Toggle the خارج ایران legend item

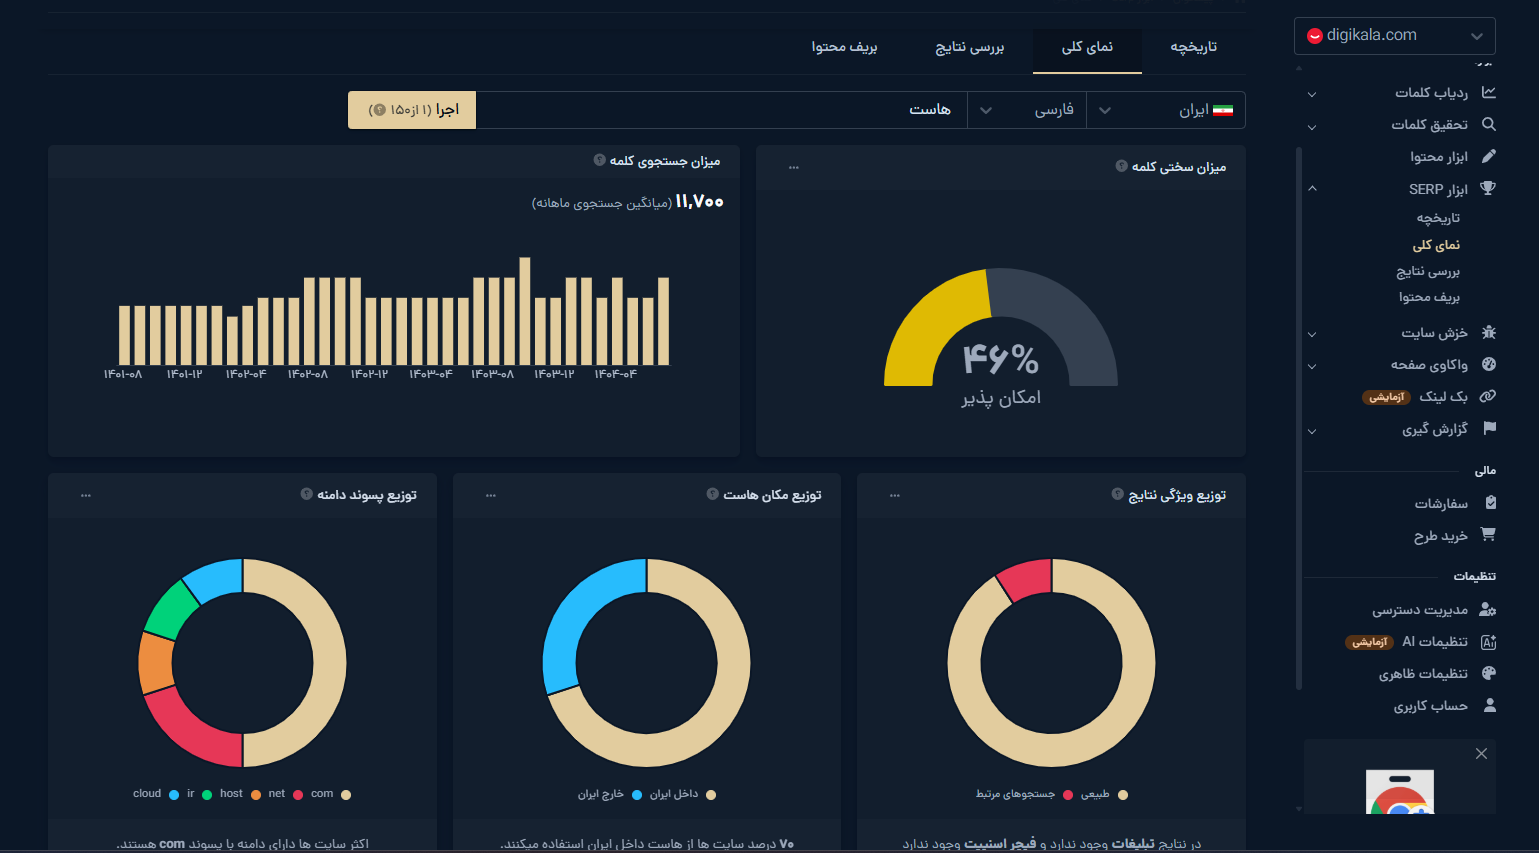pyautogui.click(x=609, y=794)
